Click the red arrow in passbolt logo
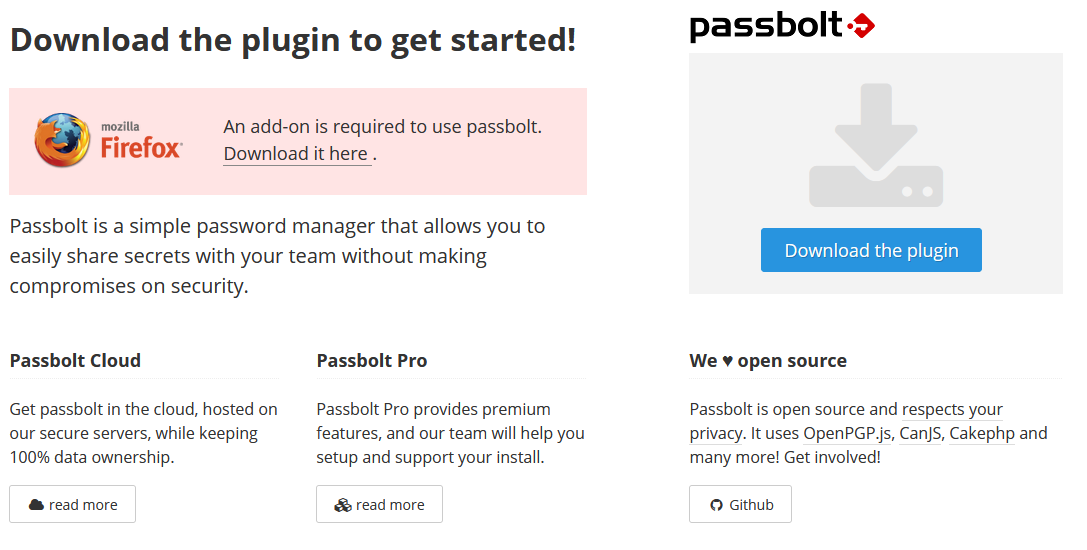The width and height of the screenshot is (1087, 550). (x=861, y=26)
